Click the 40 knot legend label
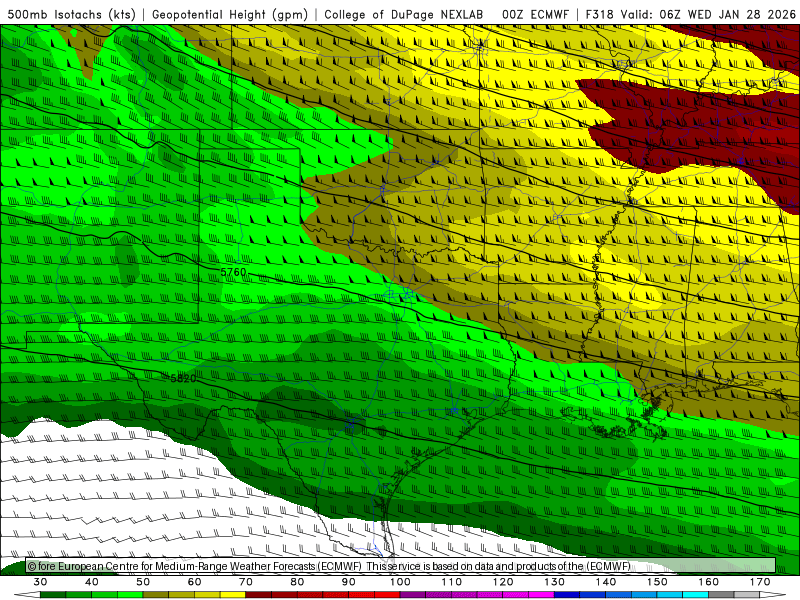 point(92,582)
